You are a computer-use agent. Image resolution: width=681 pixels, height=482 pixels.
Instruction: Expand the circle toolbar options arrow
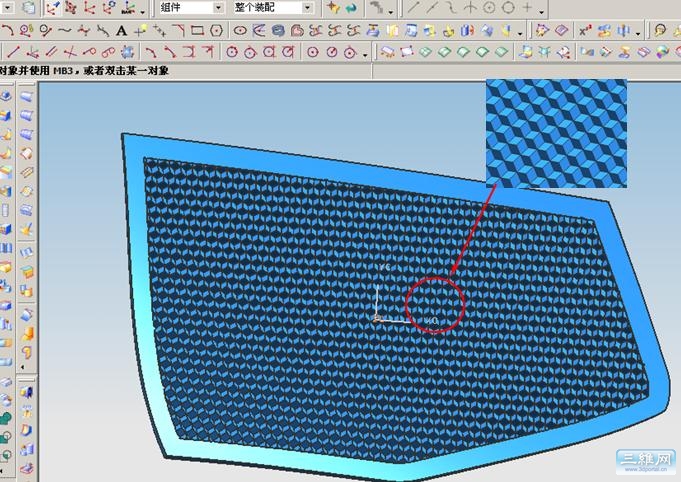tap(365, 55)
